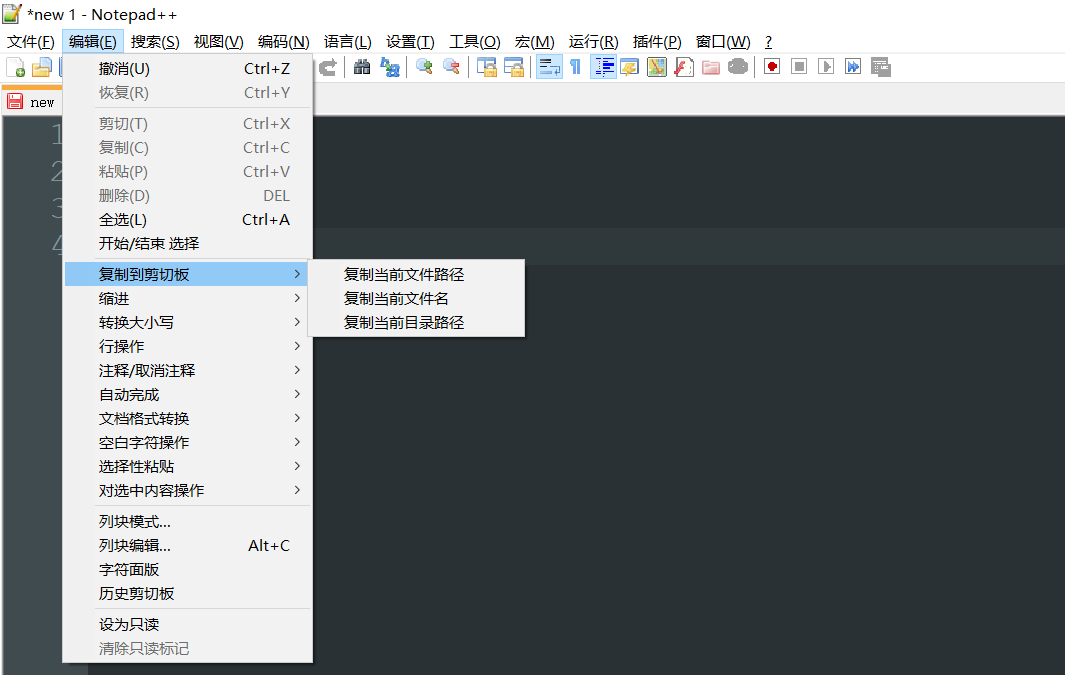Select 撤消(U) from the edit menu
The height and width of the screenshot is (675, 1065).
pos(187,69)
